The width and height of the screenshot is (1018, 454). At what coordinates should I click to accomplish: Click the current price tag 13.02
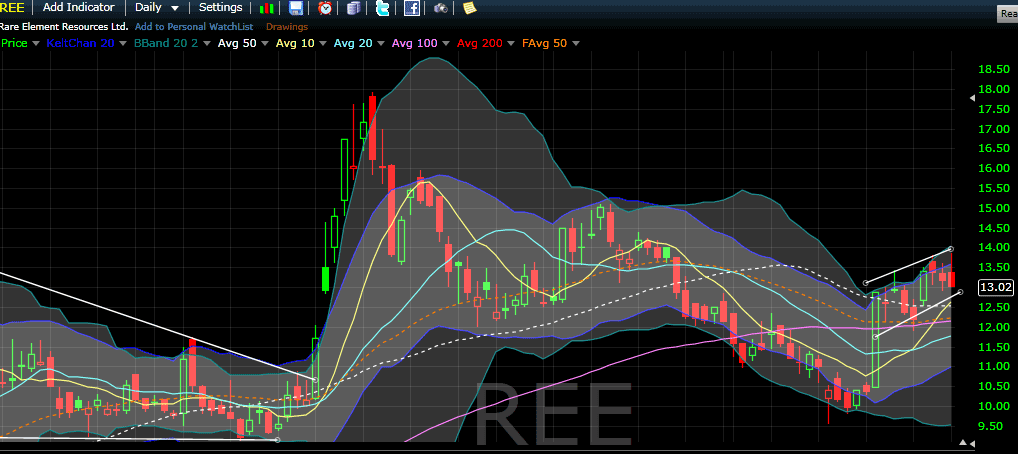tap(996, 287)
